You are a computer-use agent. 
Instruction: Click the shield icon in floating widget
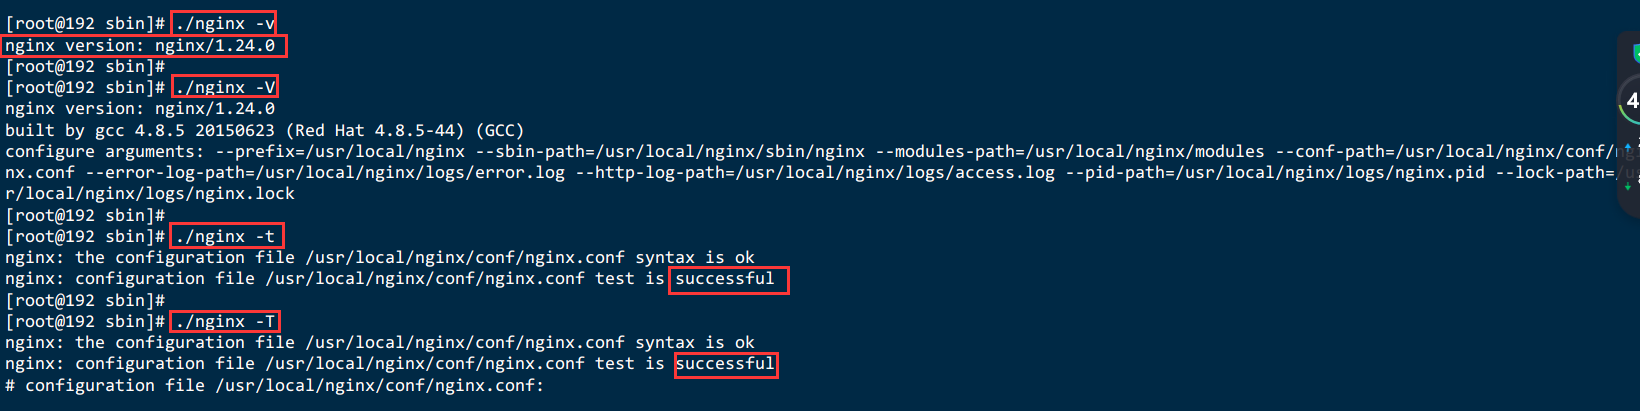coord(1635,53)
